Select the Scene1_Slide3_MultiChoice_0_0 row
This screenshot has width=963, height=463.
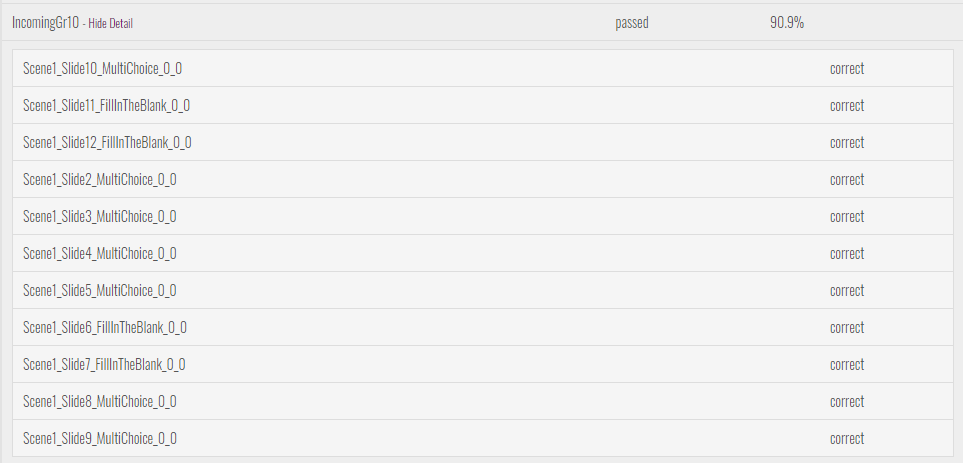(483, 216)
